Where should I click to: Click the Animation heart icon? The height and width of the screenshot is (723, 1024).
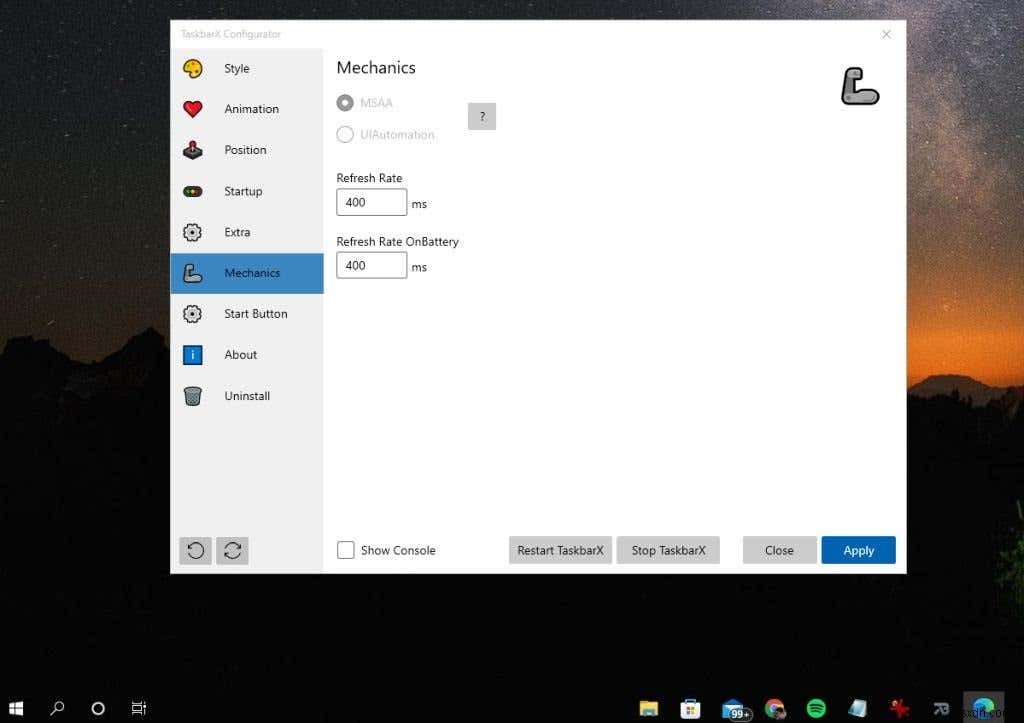point(193,109)
